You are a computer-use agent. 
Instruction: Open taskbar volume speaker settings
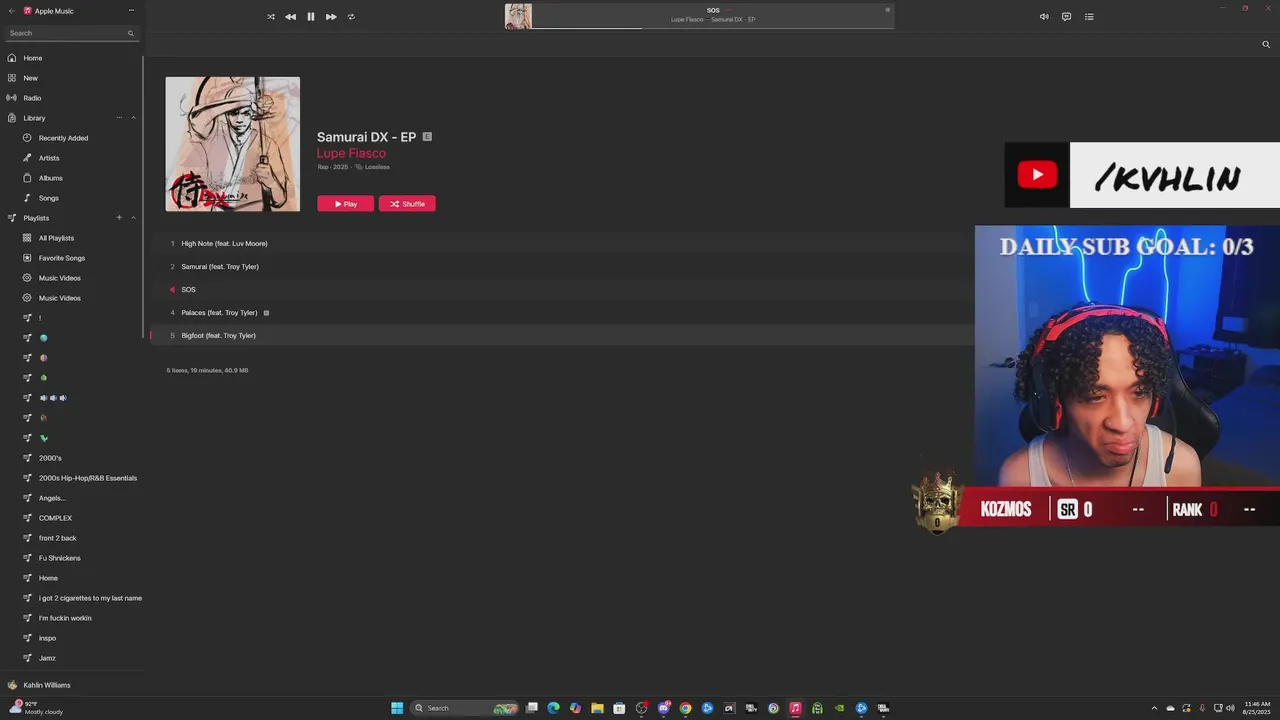coord(1229,708)
